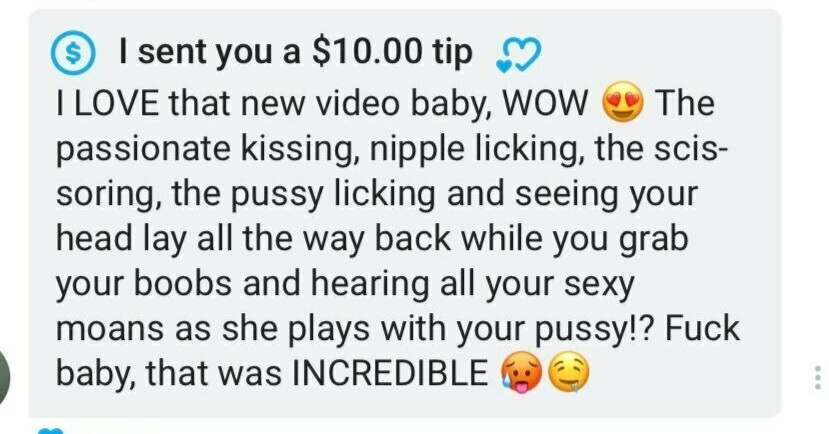
Task: Click the $10.00 amount in header
Action: pyautogui.click(x=368, y=51)
